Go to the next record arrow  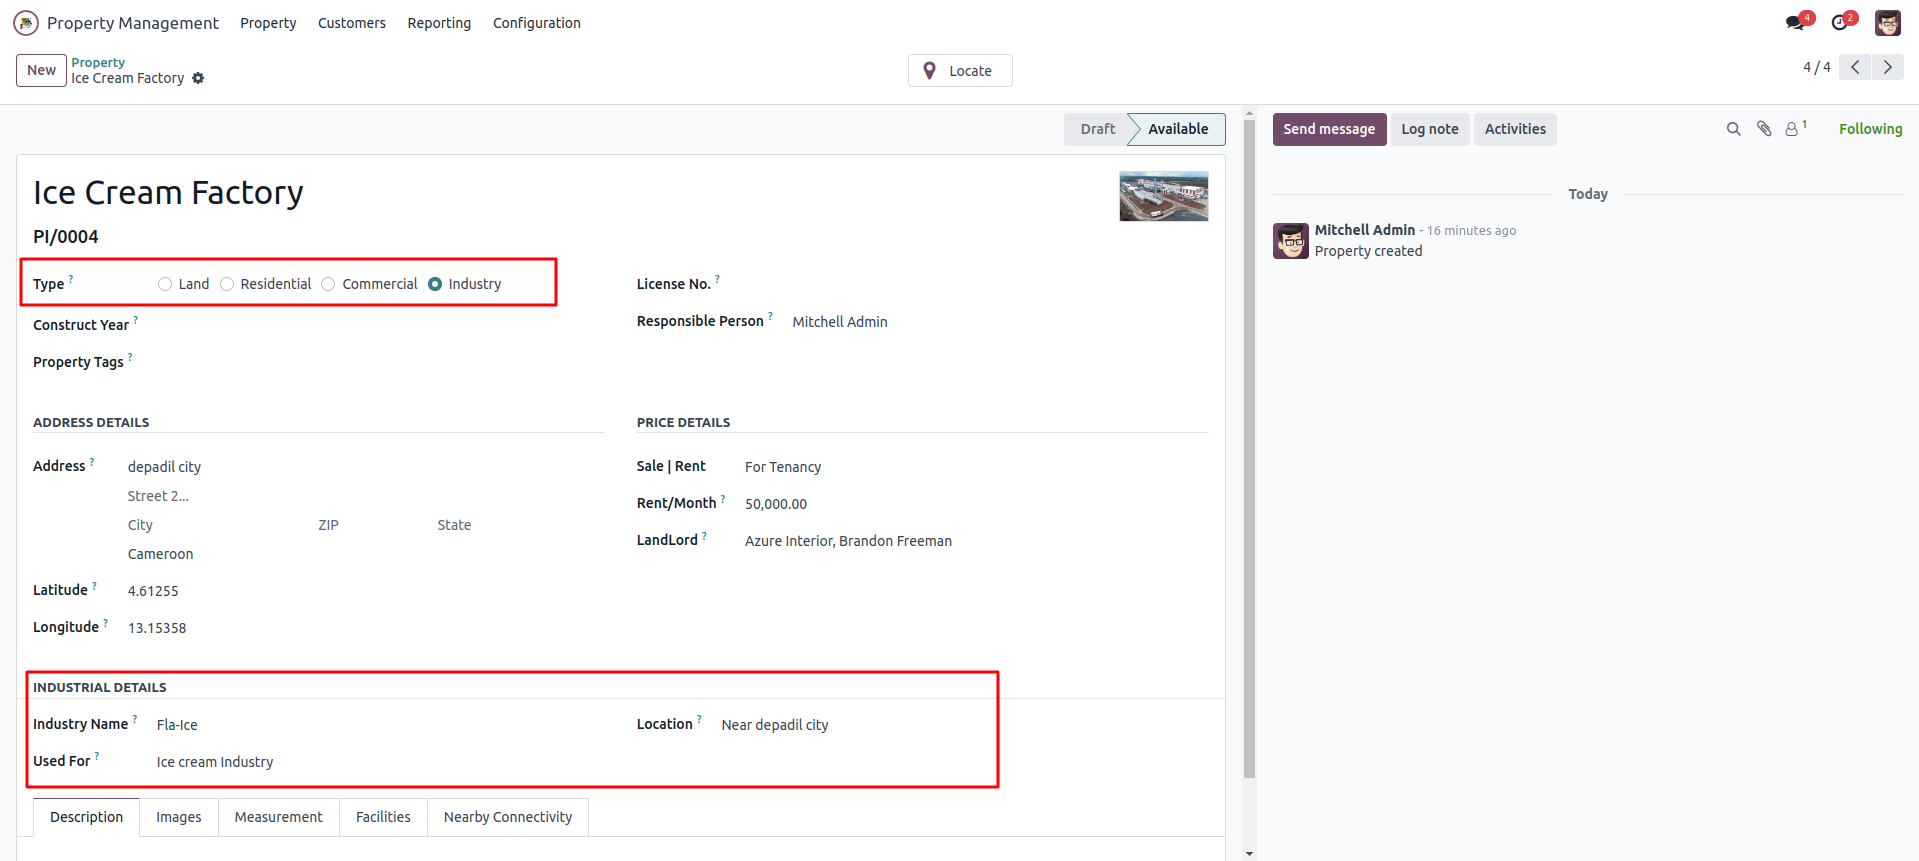point(1887,67)
